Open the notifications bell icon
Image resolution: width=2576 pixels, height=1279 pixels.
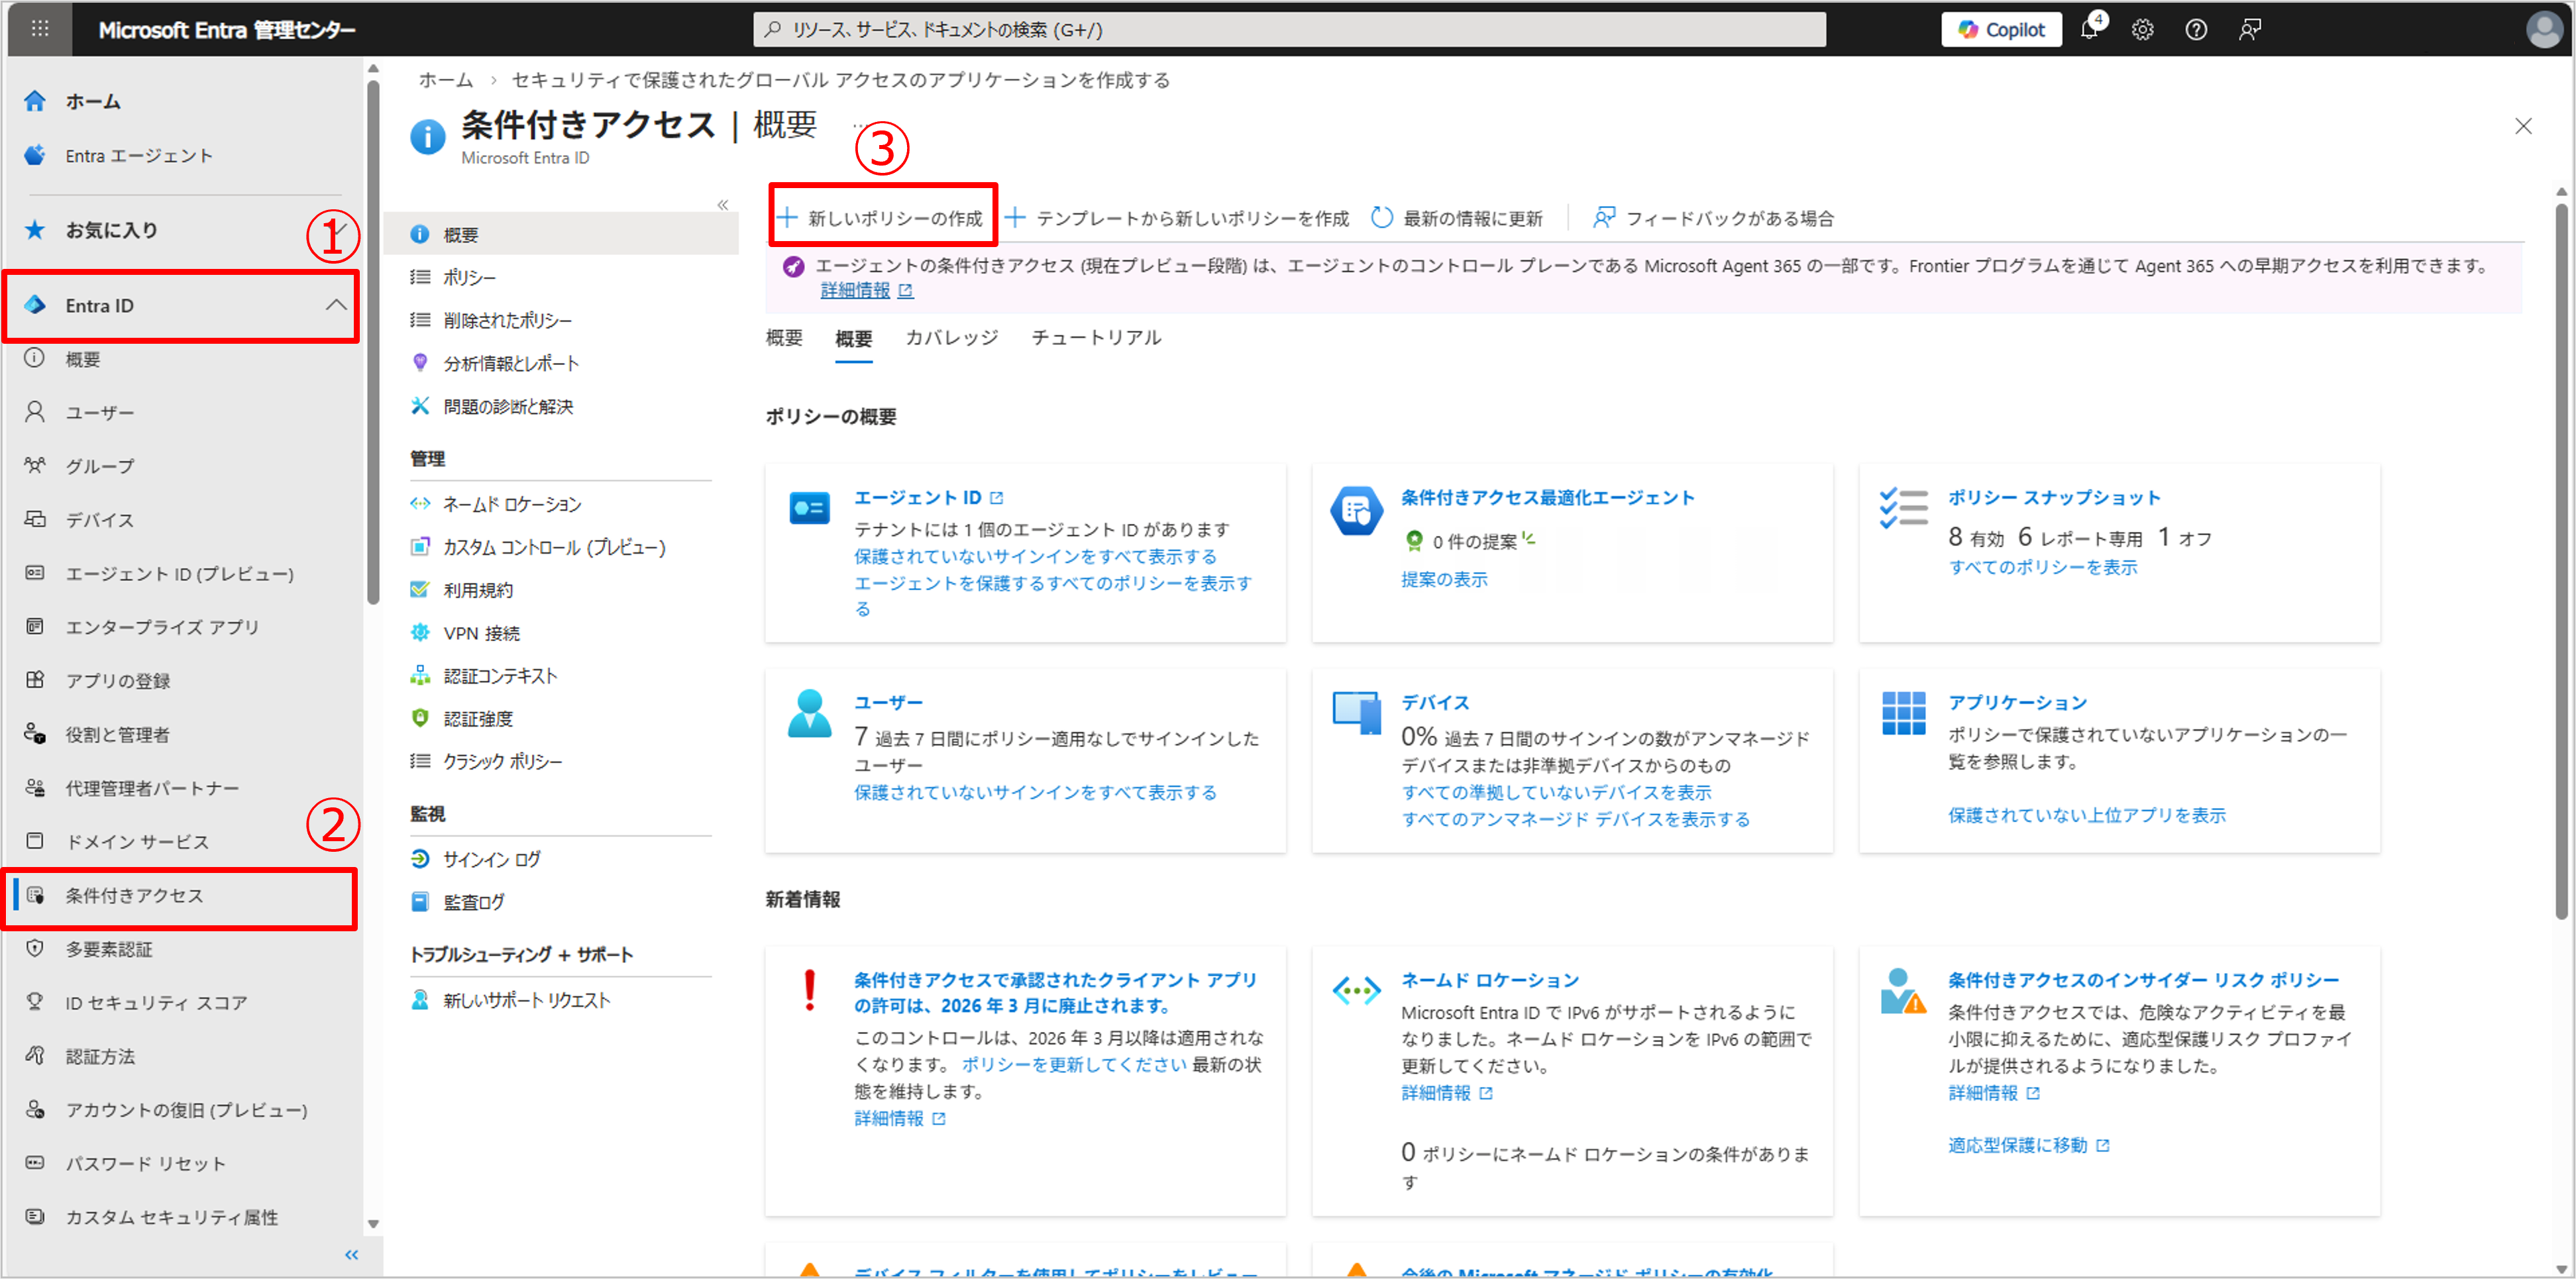click(2089, 30)
